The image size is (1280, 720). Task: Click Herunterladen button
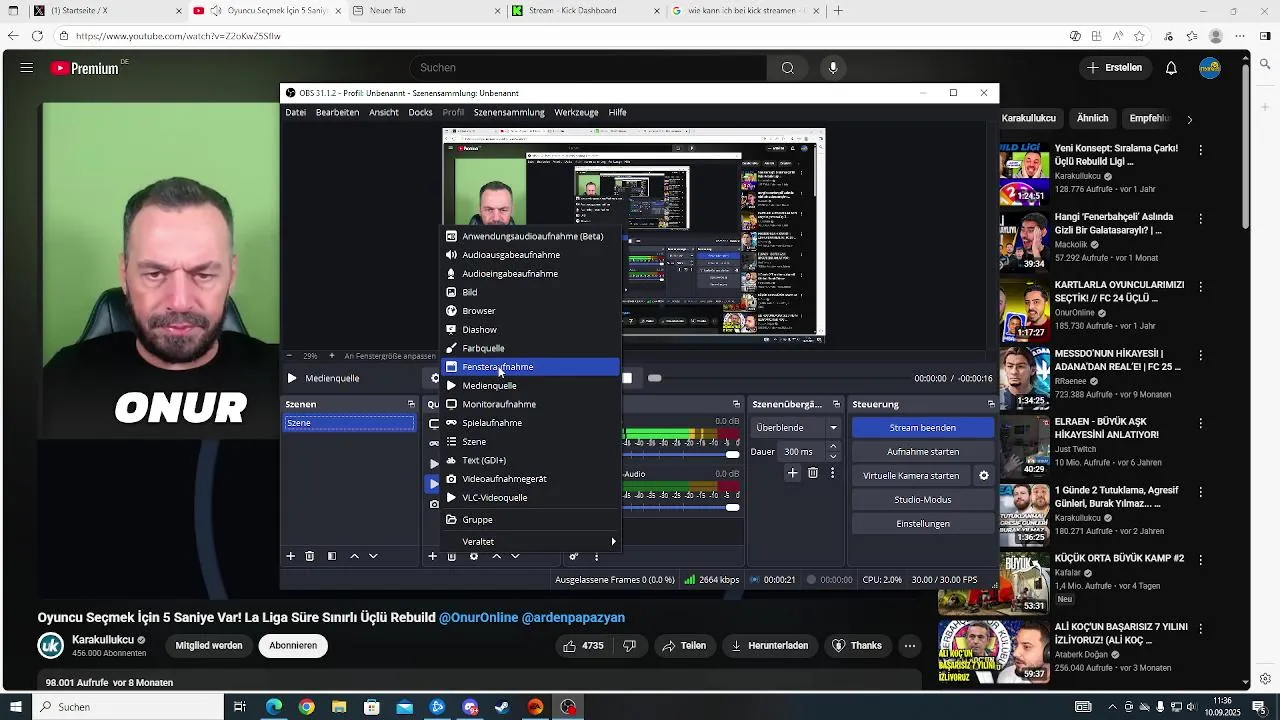pyautogui.click(x=770, y=646)
